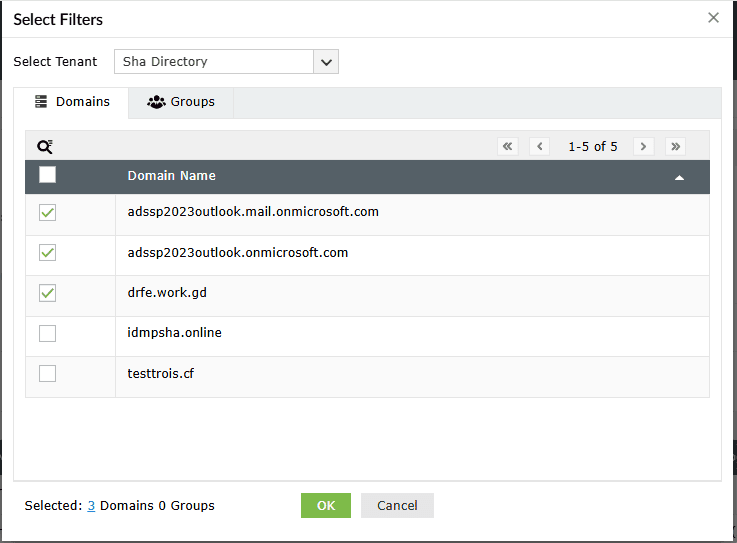
Task: Switch to the Groups tab
Action: [181, 102]
